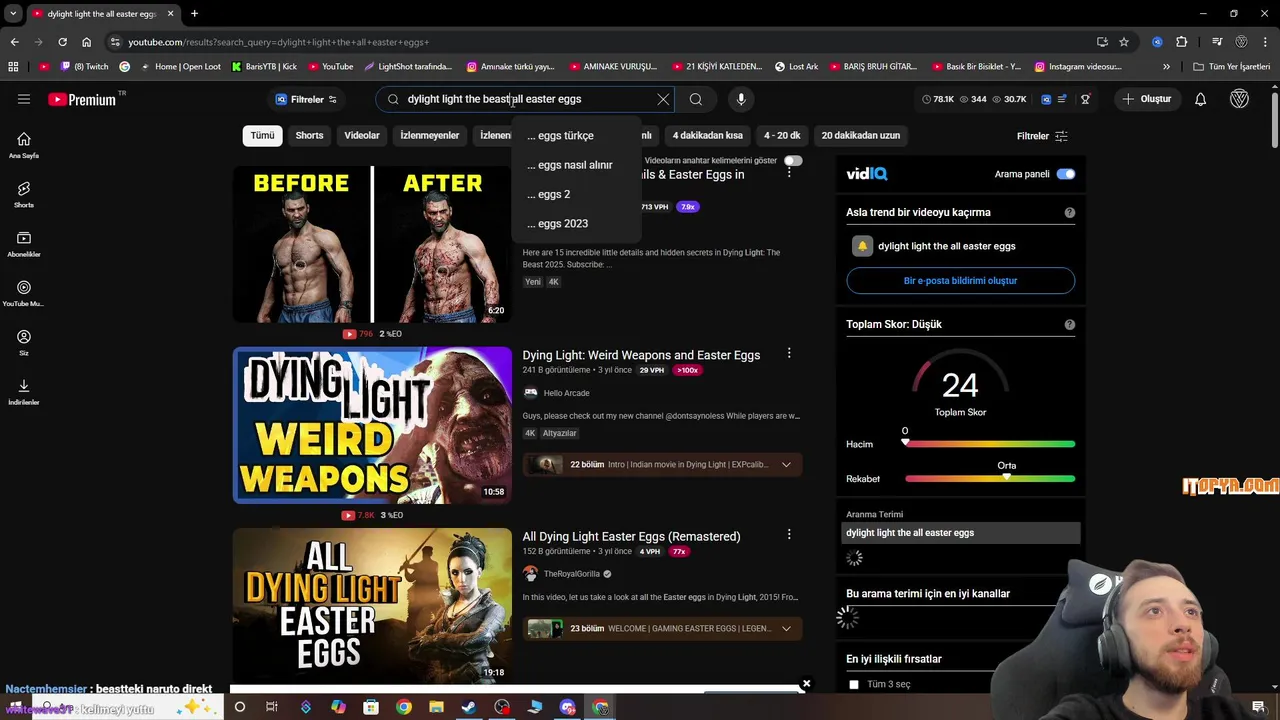Open Steam from the taskbar
Image resolution: width=1280 pixels, height=720 pixels.
pyautogui.click(x=468, y=707)
